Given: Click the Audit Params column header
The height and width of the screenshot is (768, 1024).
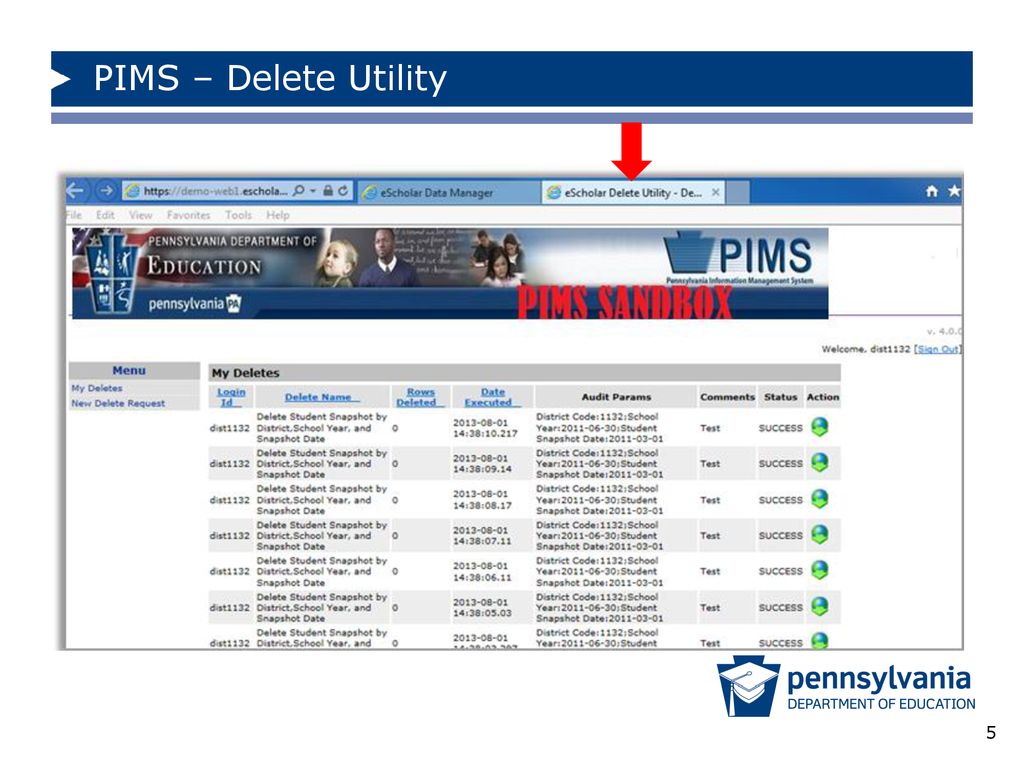Looking at the screenshot, I should tap(616, 397).
